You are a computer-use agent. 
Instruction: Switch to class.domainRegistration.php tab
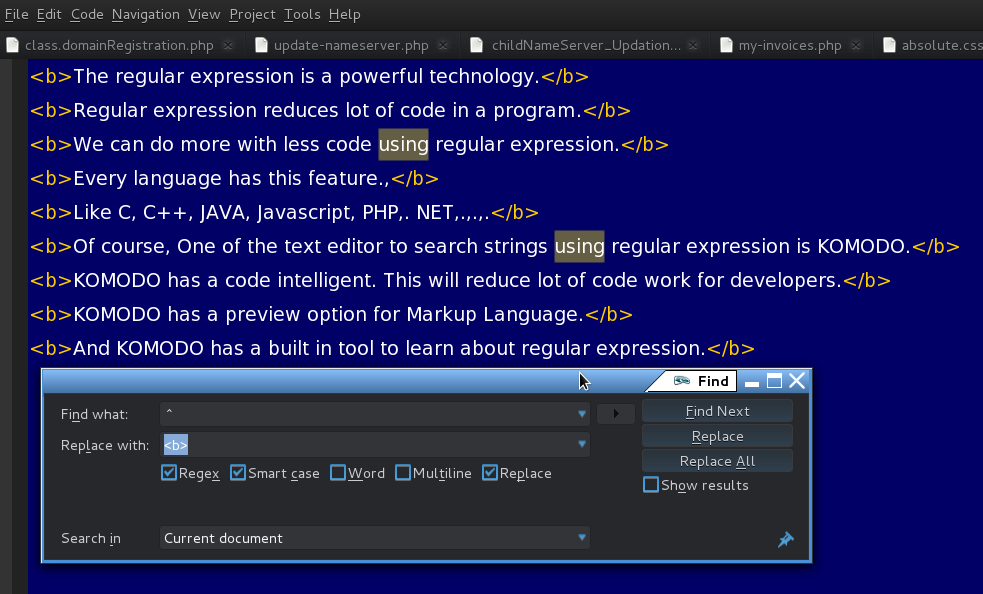119,45
